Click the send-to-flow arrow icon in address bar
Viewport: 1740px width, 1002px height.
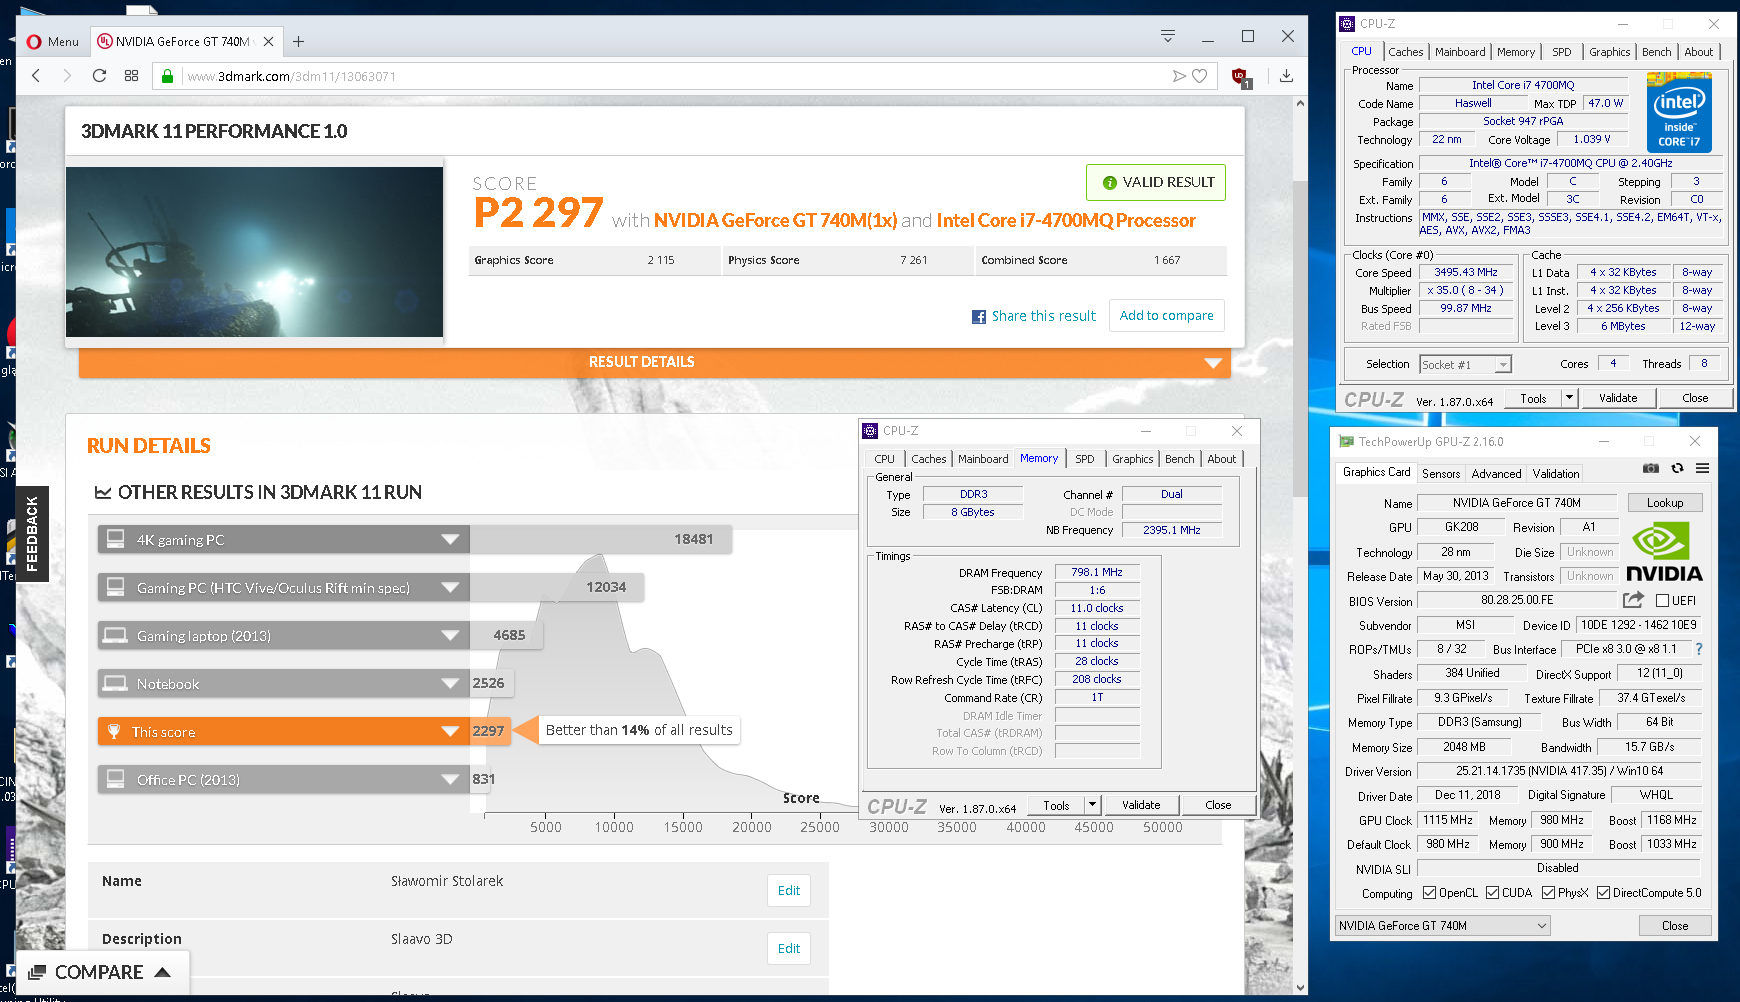point(1179,76)
